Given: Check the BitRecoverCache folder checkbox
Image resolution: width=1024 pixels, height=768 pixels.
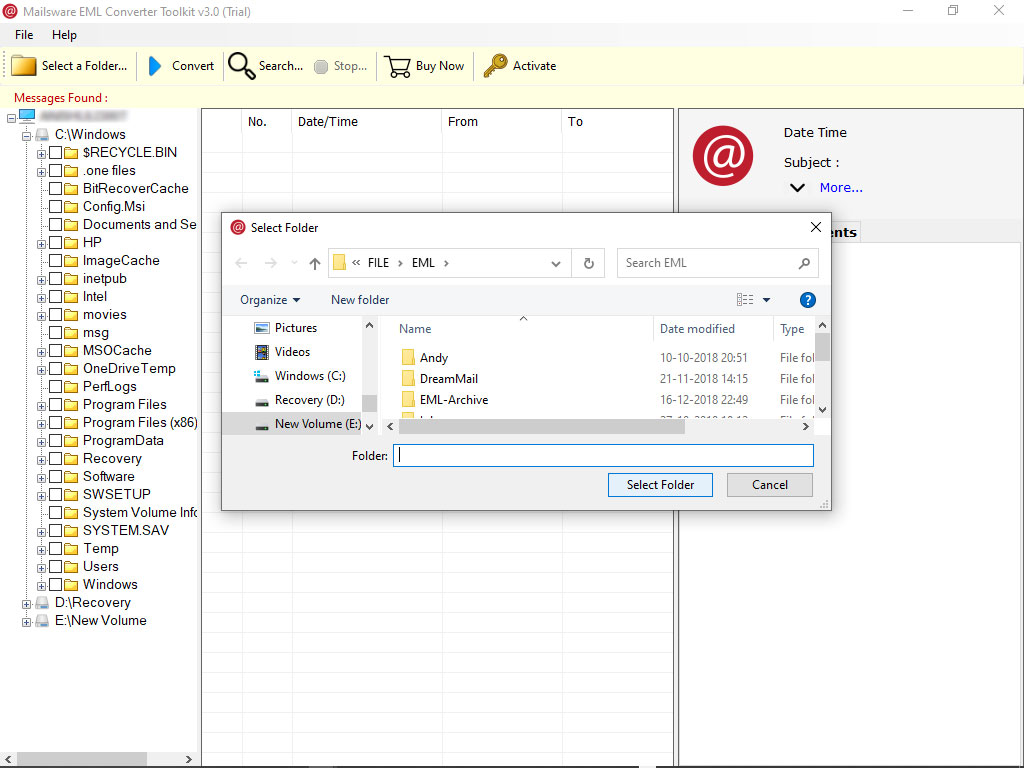Looking at the screenshot, I should coord(56,189).
